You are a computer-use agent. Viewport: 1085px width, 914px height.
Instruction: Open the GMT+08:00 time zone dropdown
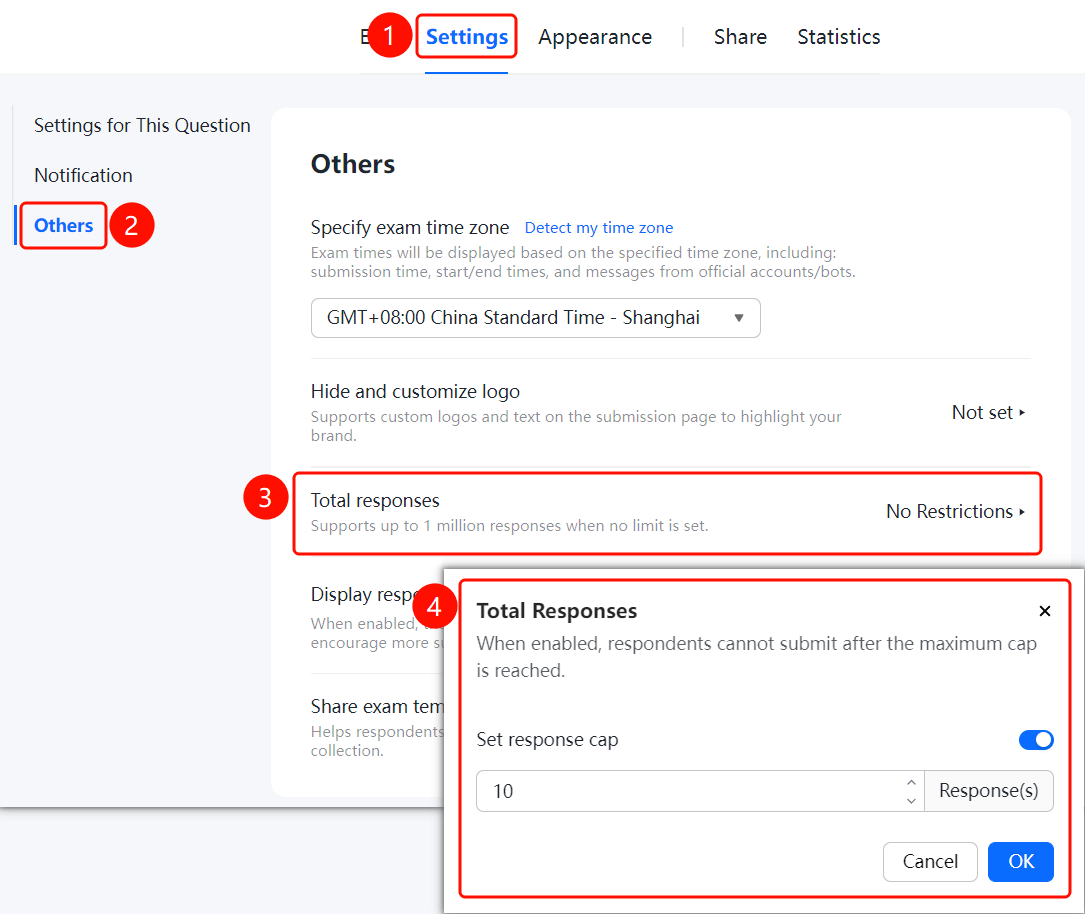tap(536, 318)
